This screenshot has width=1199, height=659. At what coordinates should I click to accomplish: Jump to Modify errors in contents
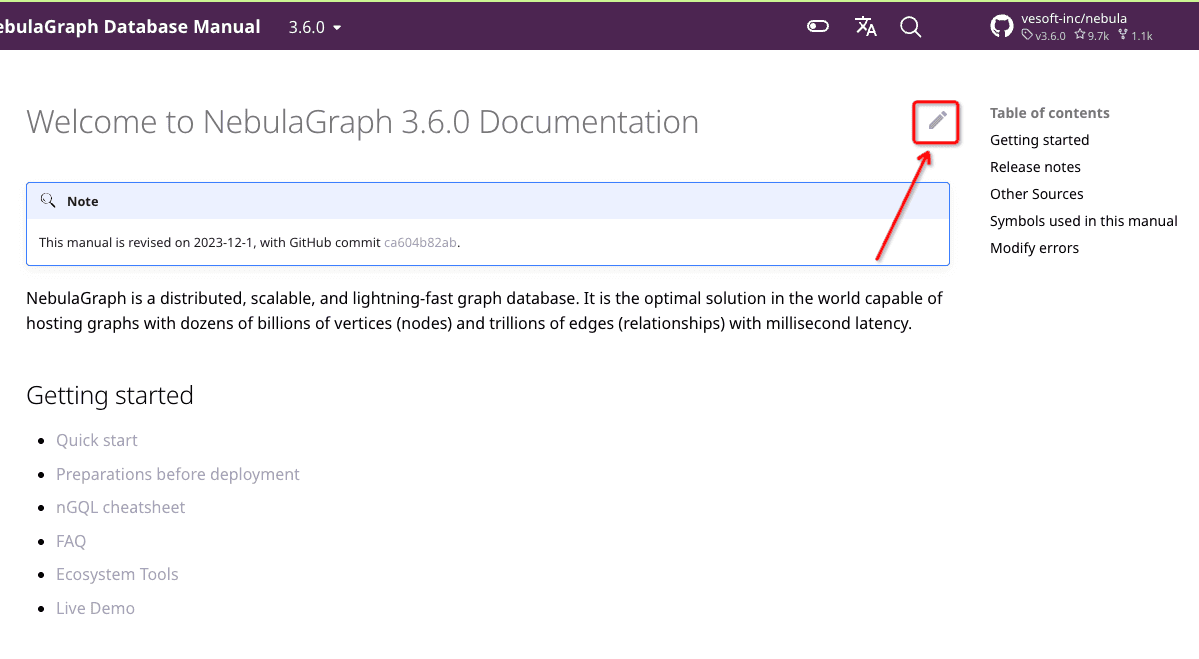point(1034,248)
